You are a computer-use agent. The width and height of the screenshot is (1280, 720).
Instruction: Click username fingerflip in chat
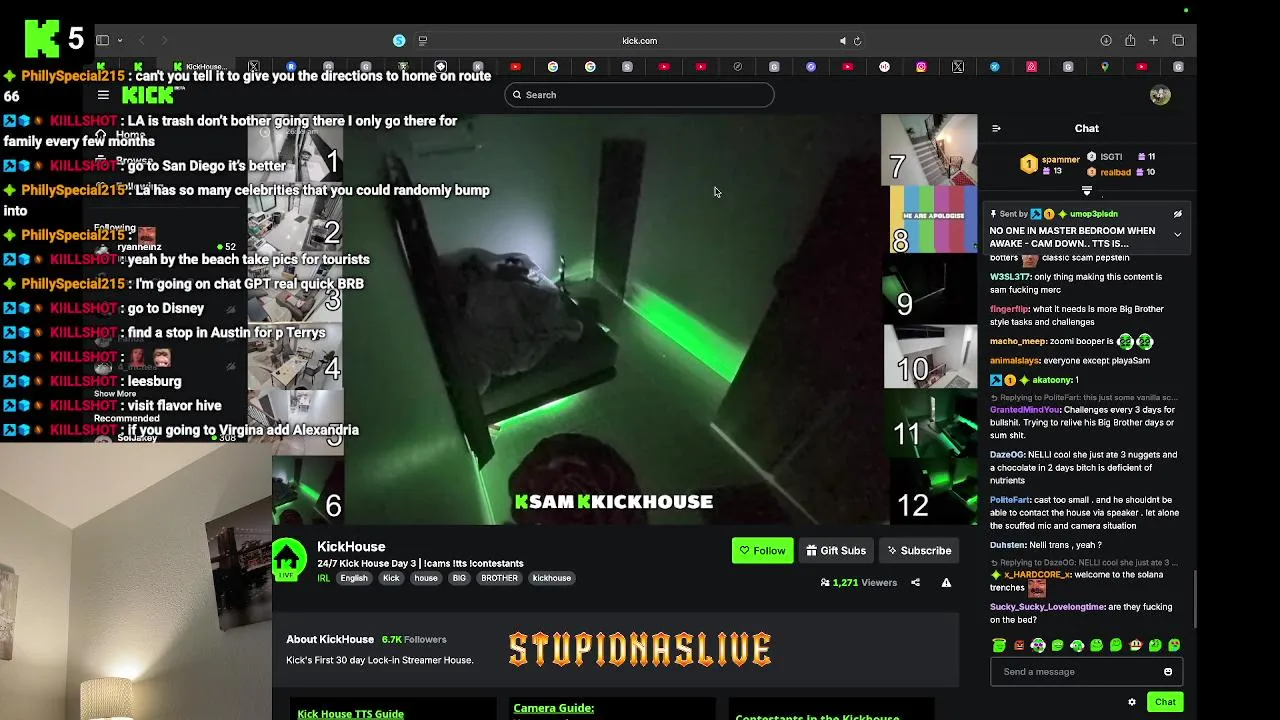click(1009, 309)
